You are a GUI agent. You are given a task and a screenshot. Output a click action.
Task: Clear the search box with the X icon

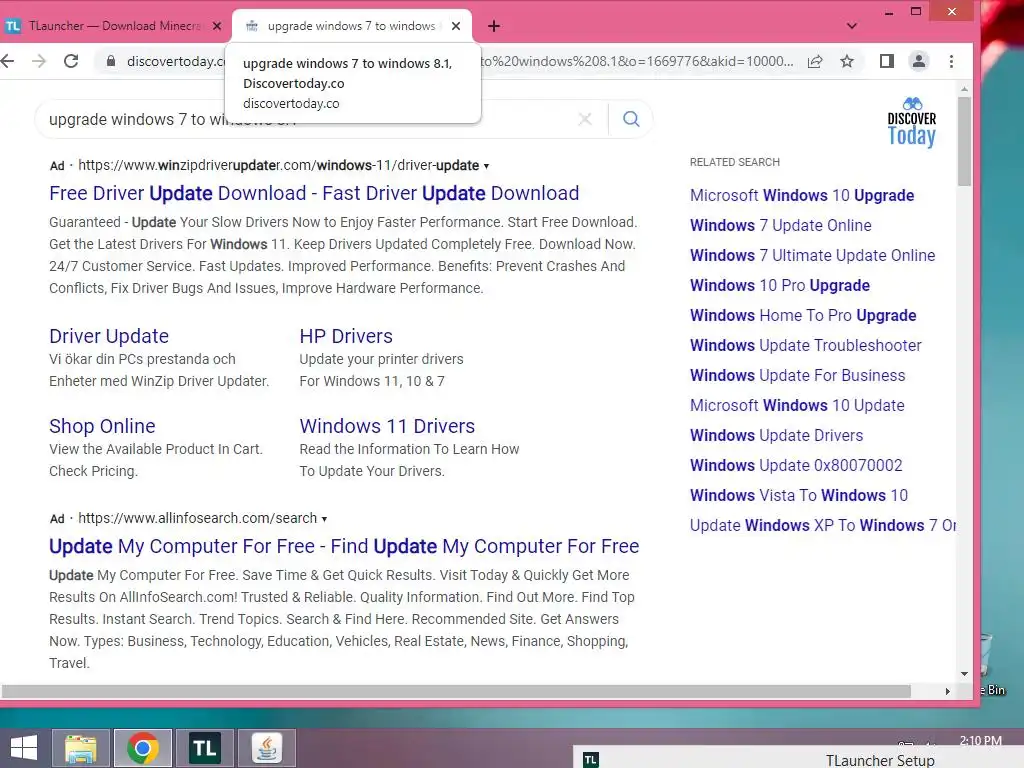585,119
